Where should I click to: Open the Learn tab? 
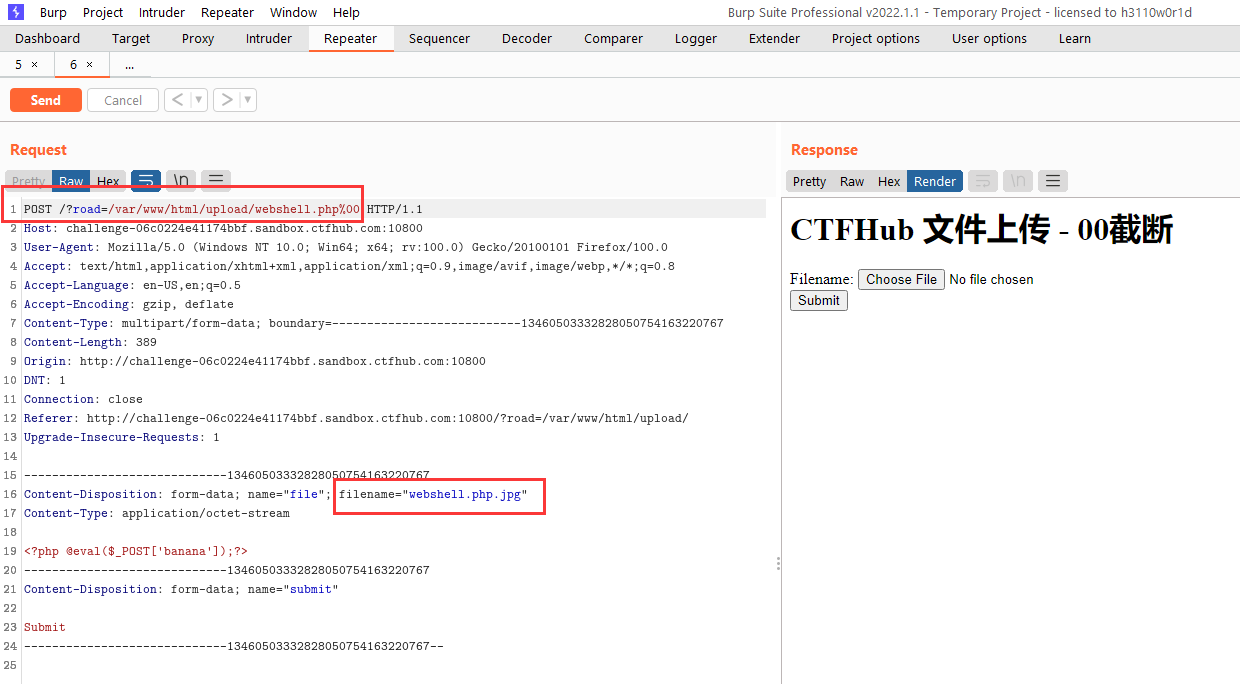(1075, 38)
